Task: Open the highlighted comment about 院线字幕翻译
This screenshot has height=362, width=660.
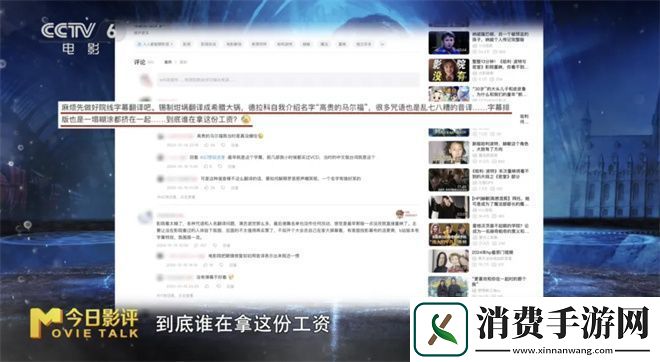Action: click(286, 113)
